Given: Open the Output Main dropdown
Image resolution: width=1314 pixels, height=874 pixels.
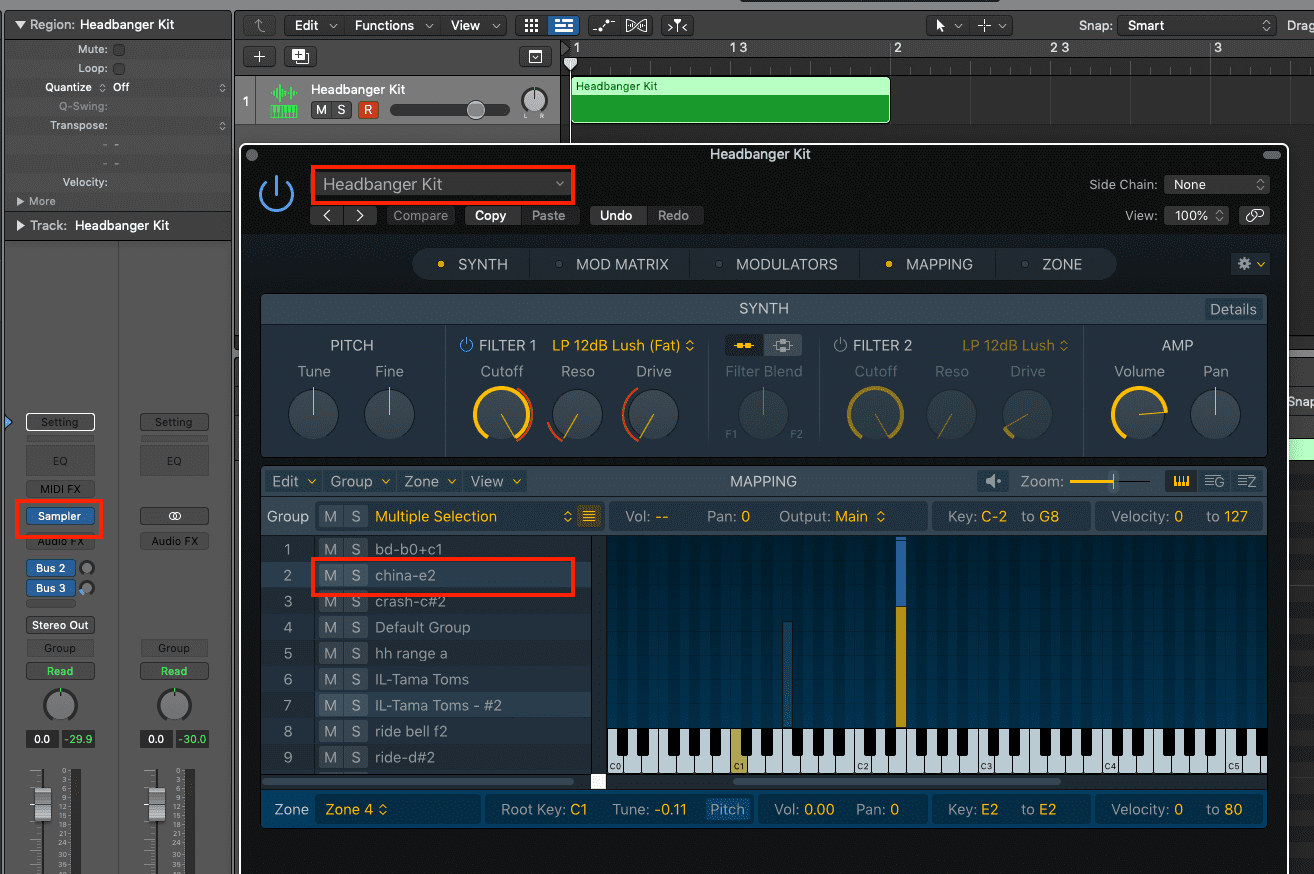Looking at the screenshot, I should click(860, 517).
